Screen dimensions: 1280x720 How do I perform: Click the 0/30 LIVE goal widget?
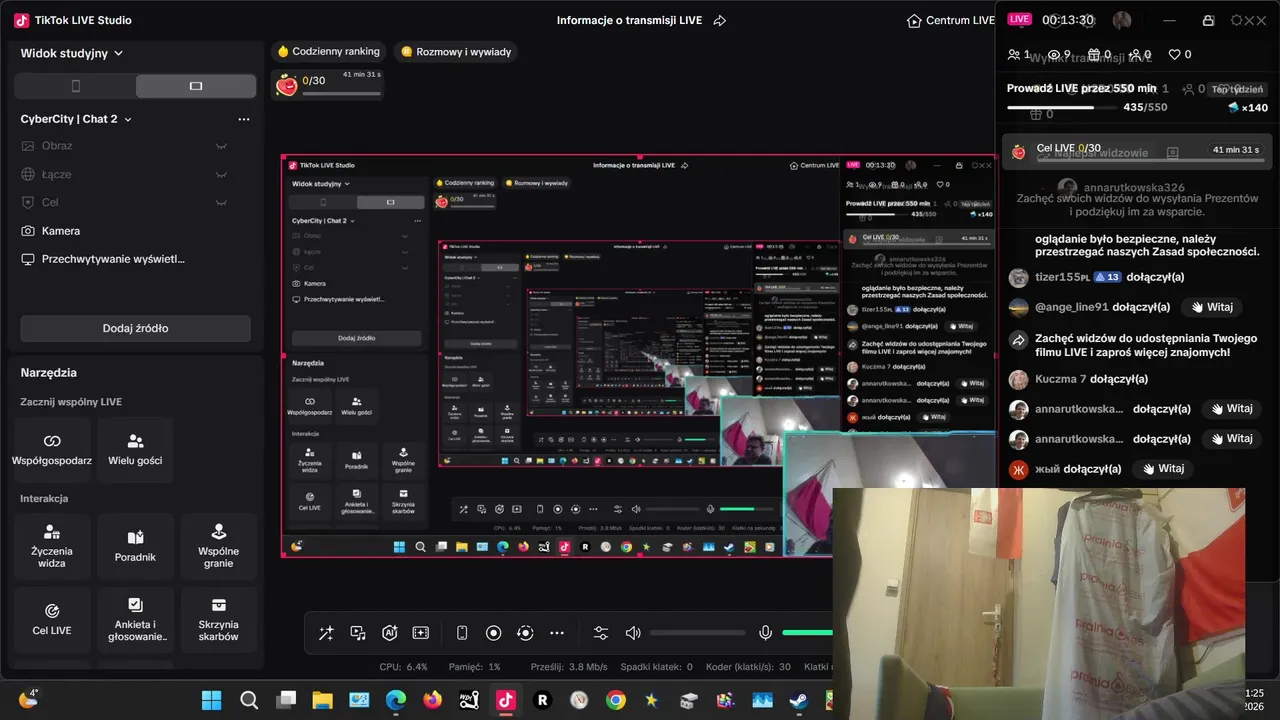point(327,84)
